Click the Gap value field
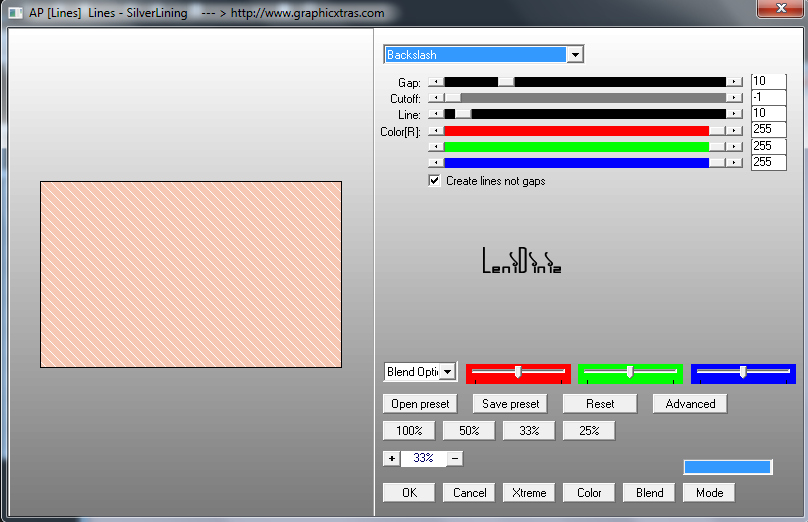The image size is (808, 522). point(768,81)
